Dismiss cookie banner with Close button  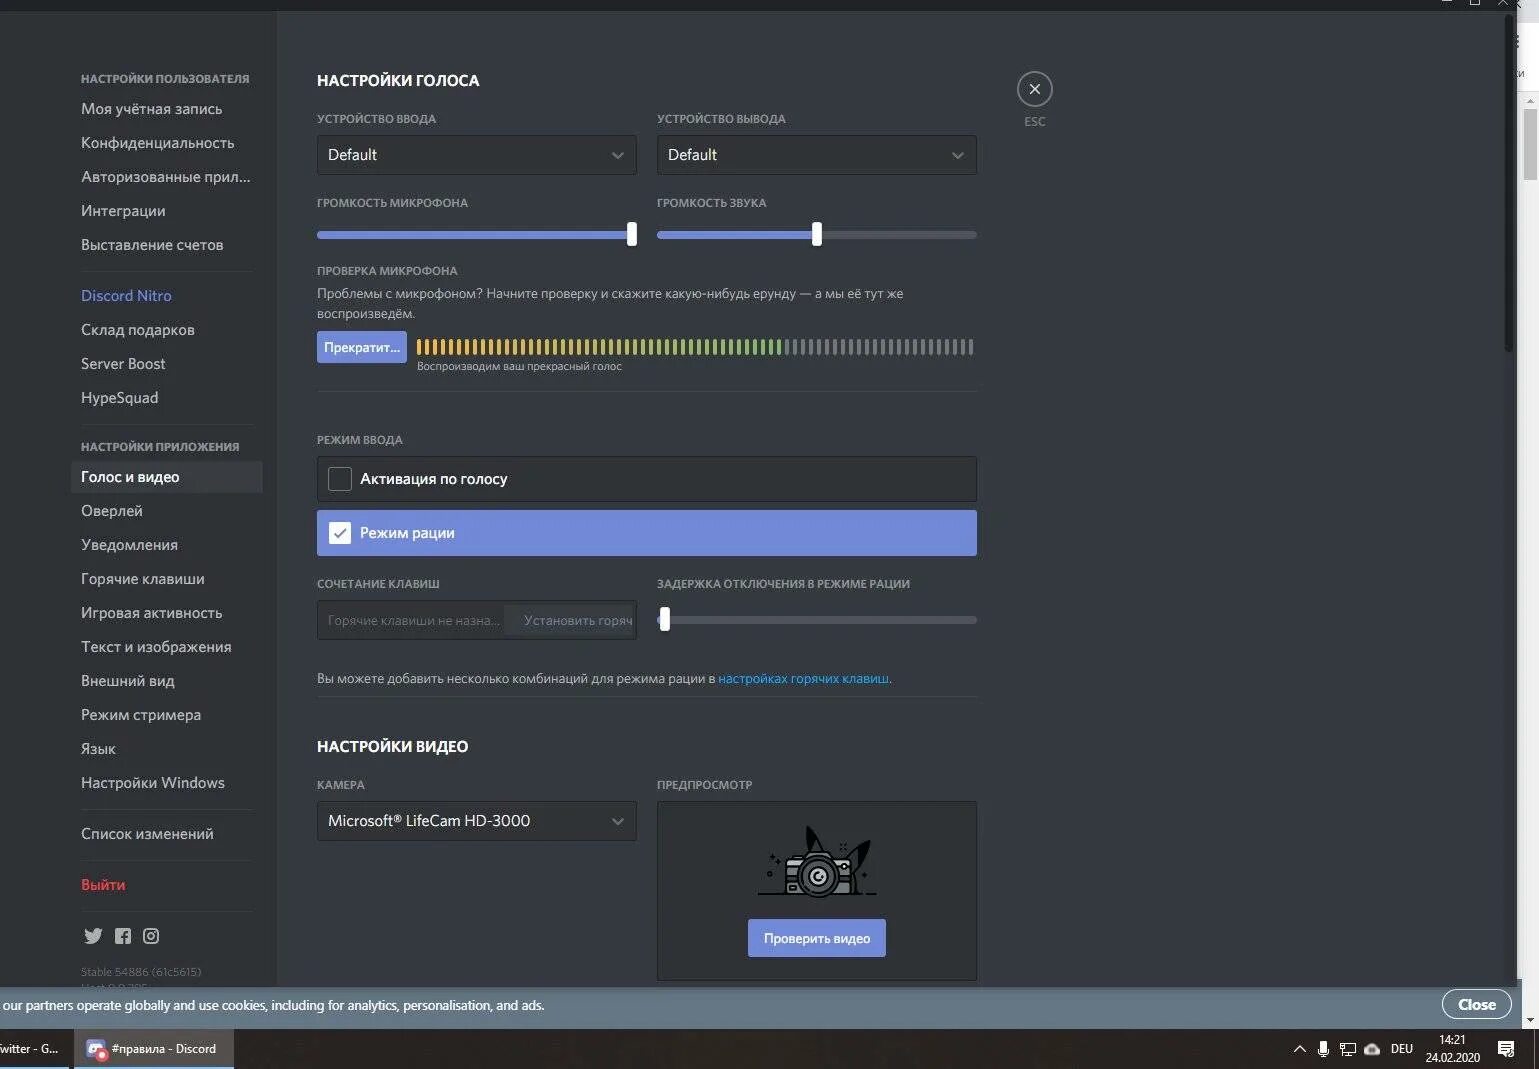[x=1476, y=1004]
